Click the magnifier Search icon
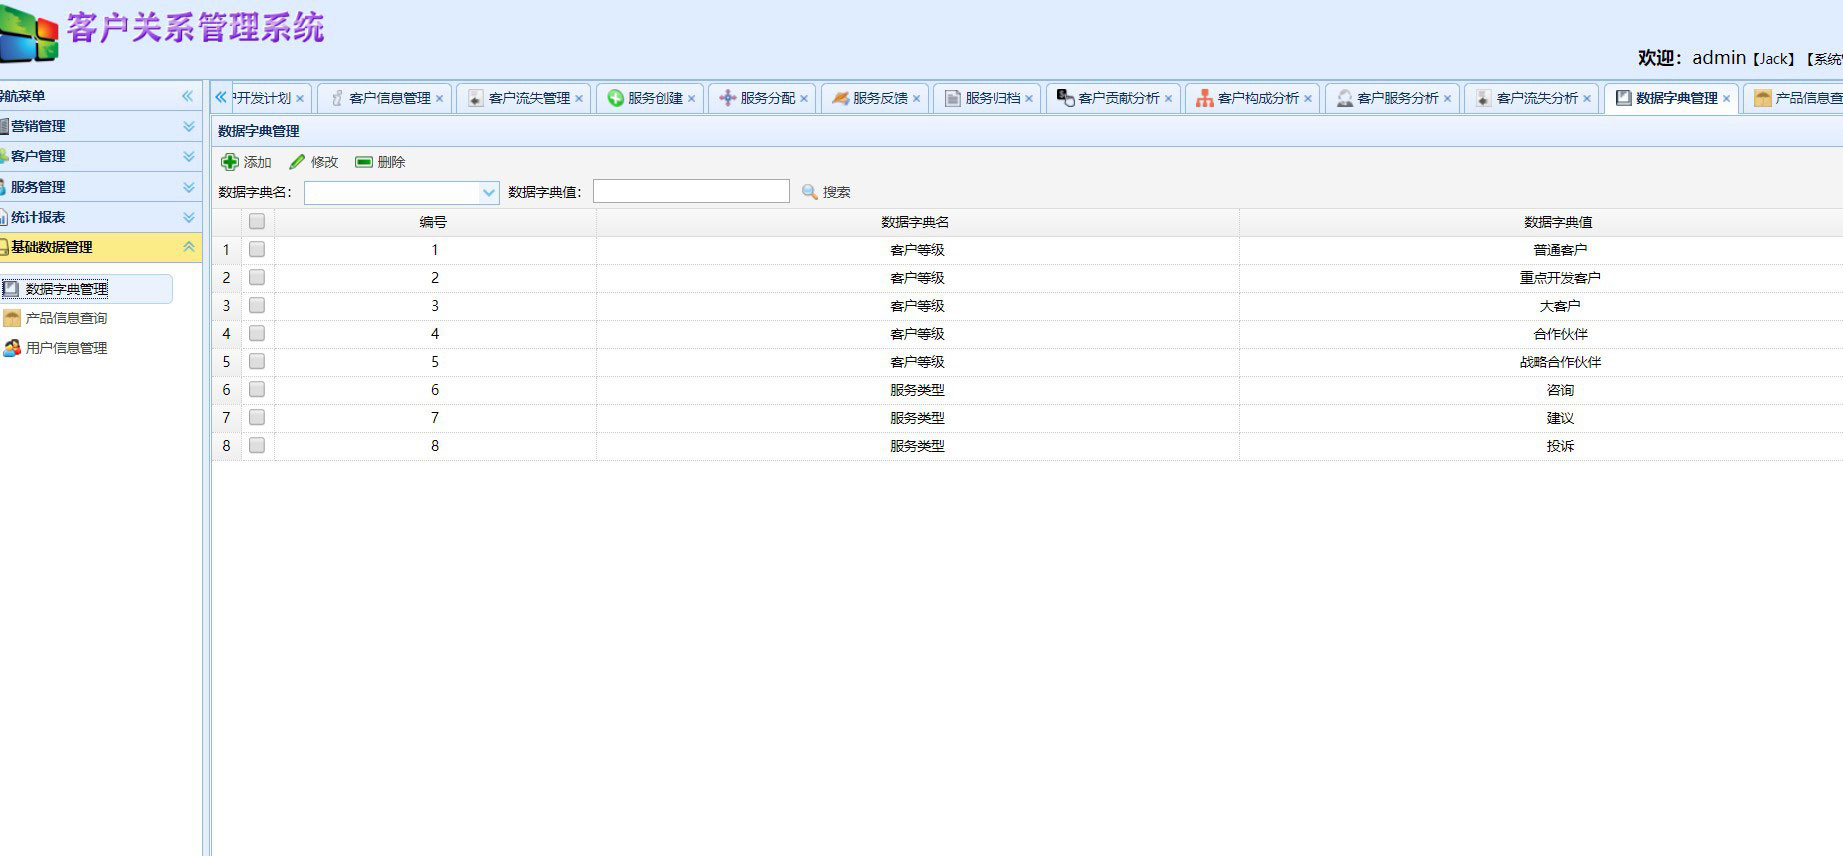This screenshot has height=856, width=1843. (810, 192)
